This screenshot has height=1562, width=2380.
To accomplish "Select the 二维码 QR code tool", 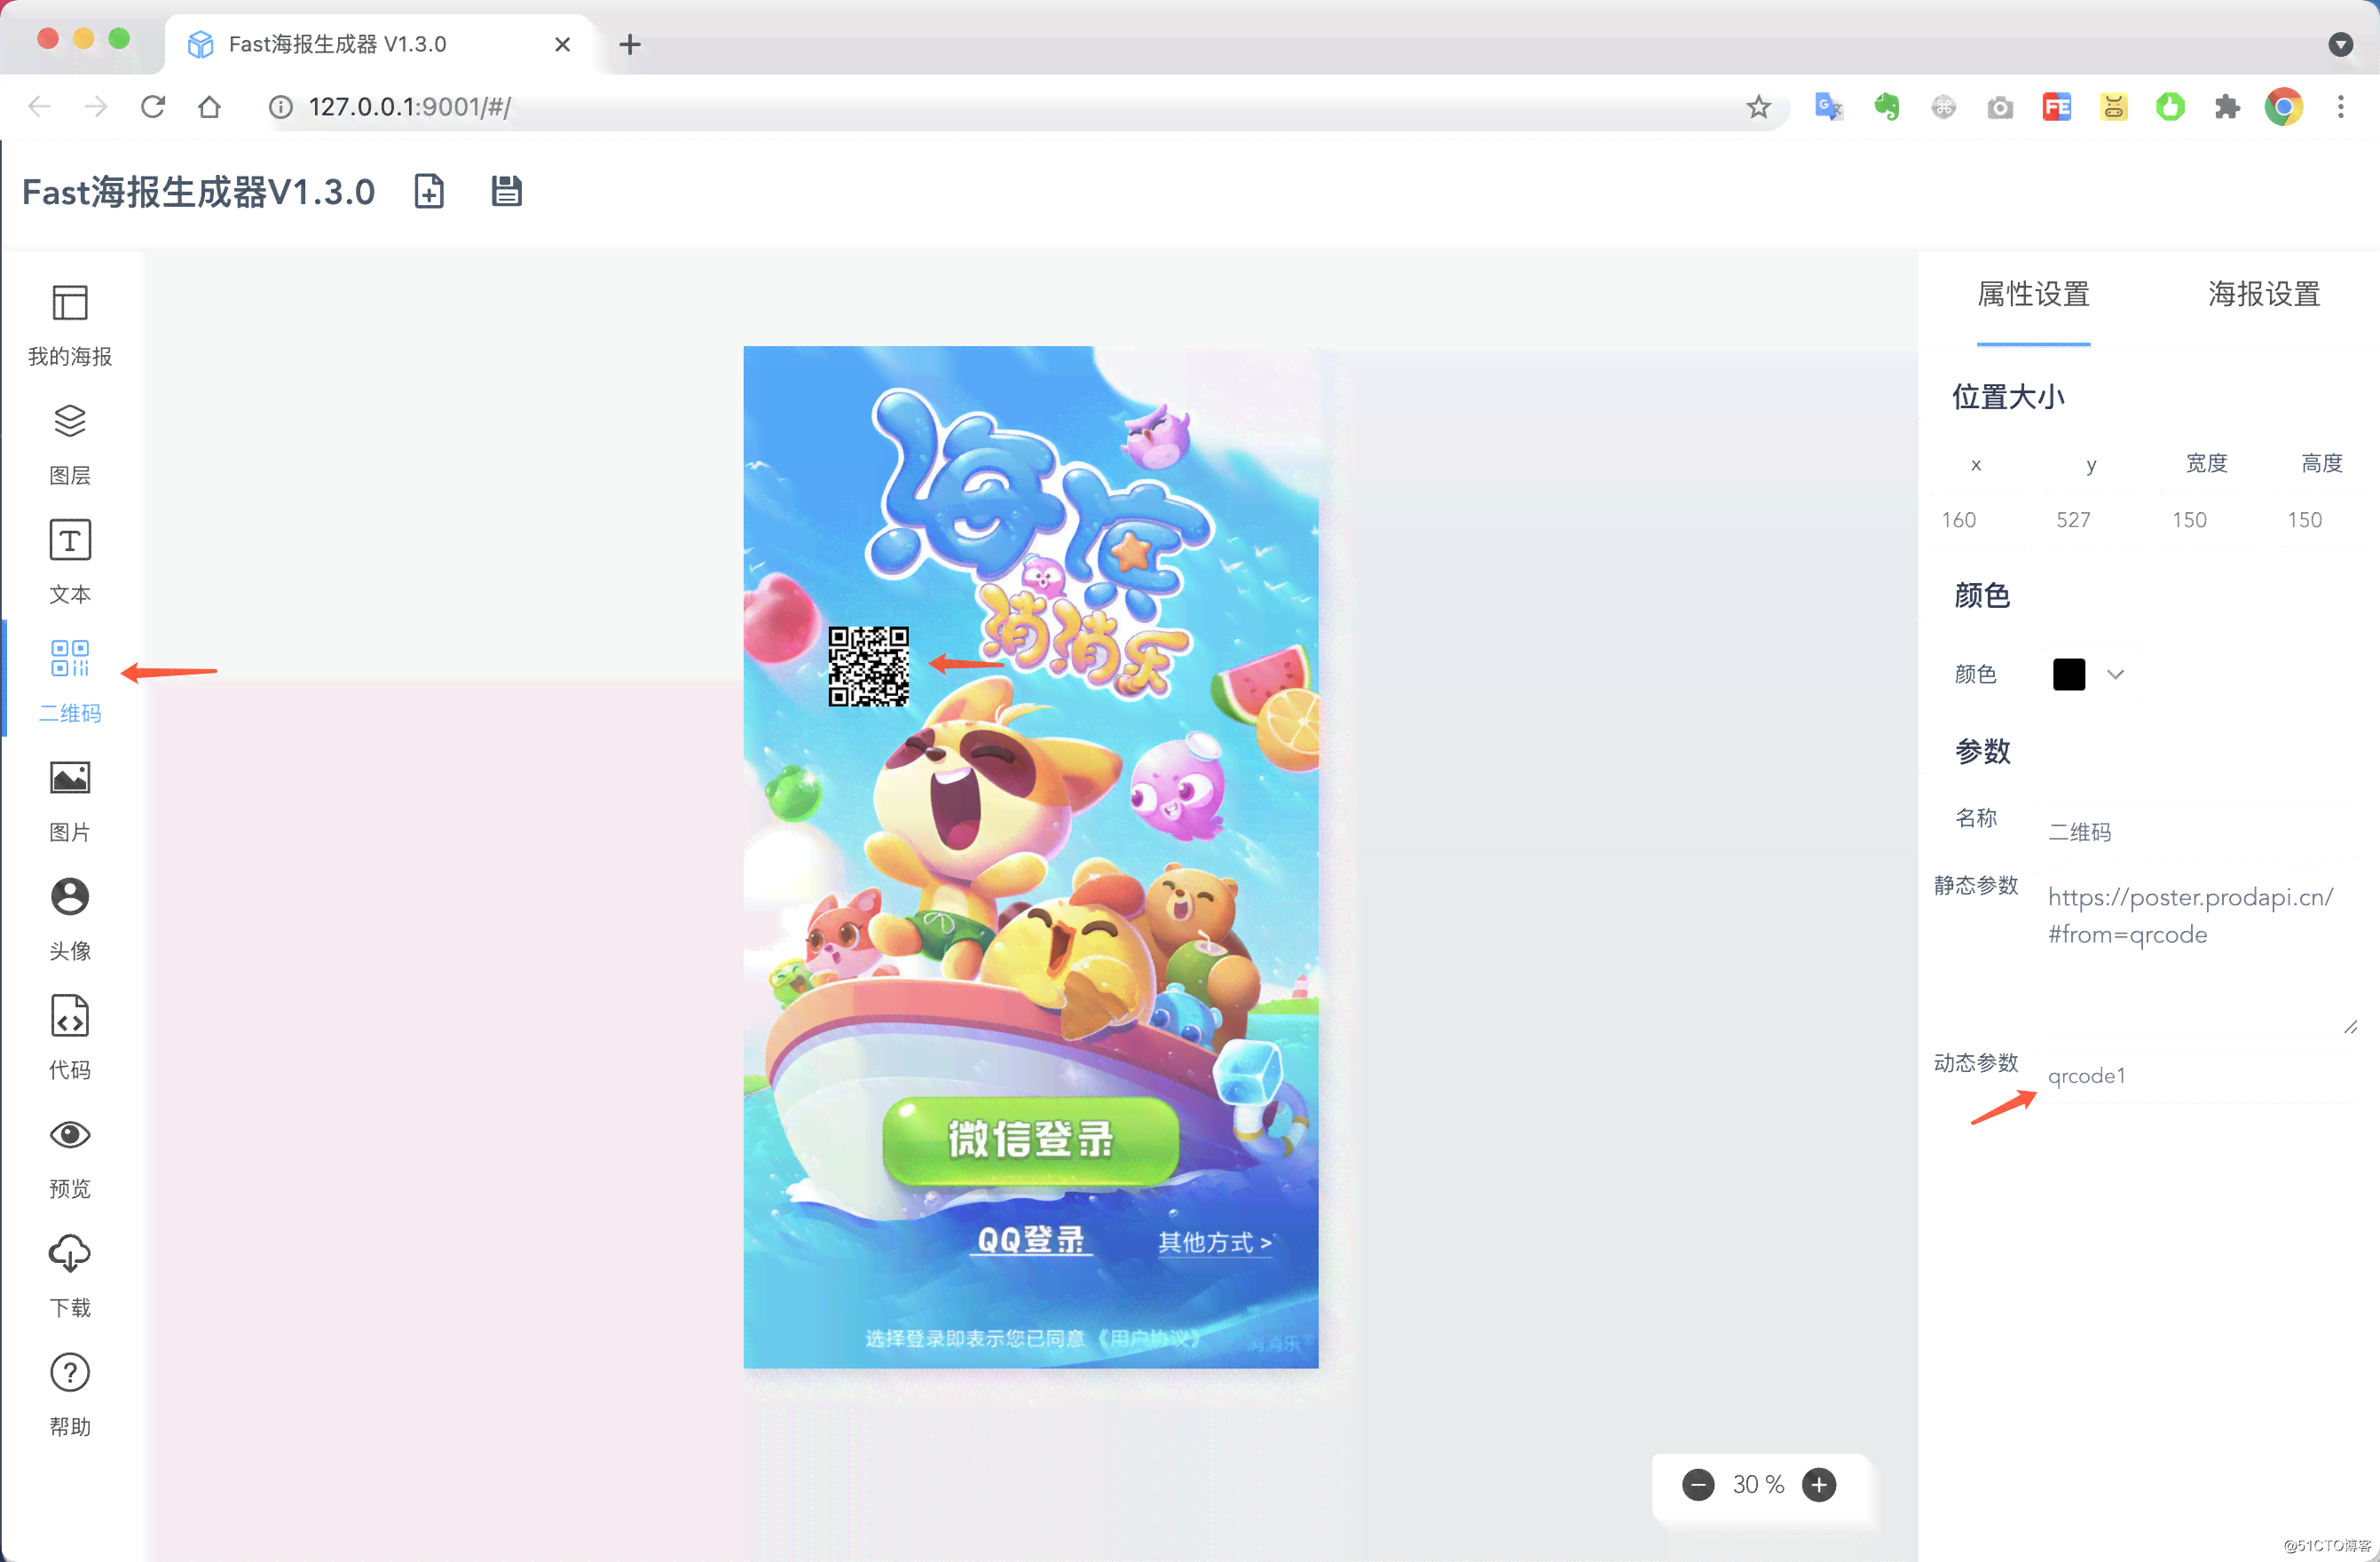I will [x=70, y=681].
